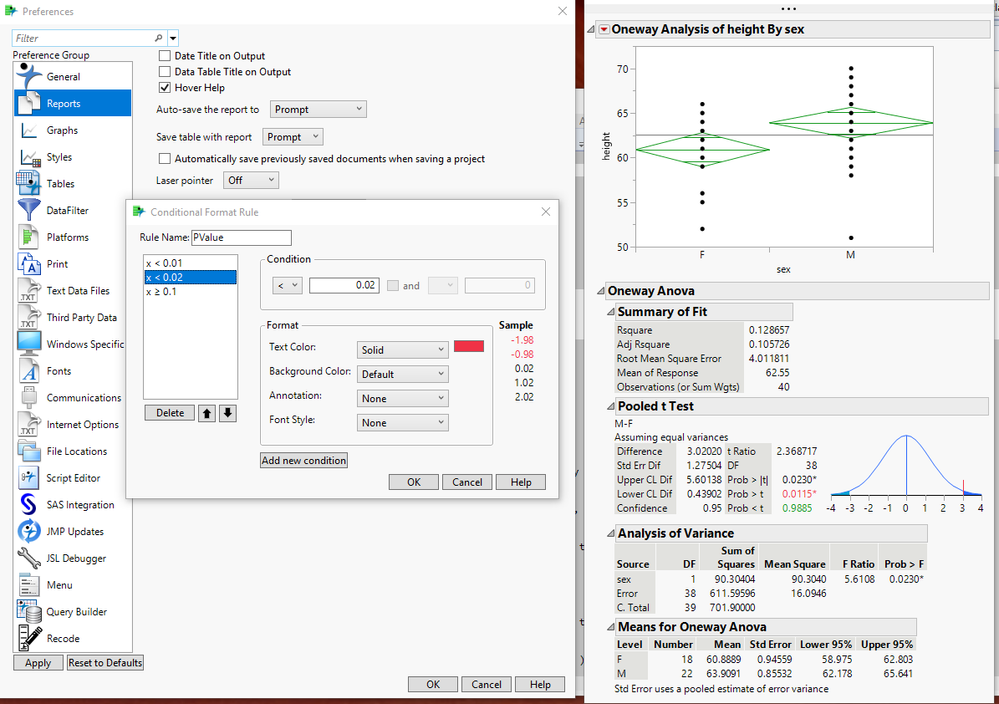Open the Laser pointer Off dropdown
This screenshot has height=704, width=999.
[x=251, y=180]
